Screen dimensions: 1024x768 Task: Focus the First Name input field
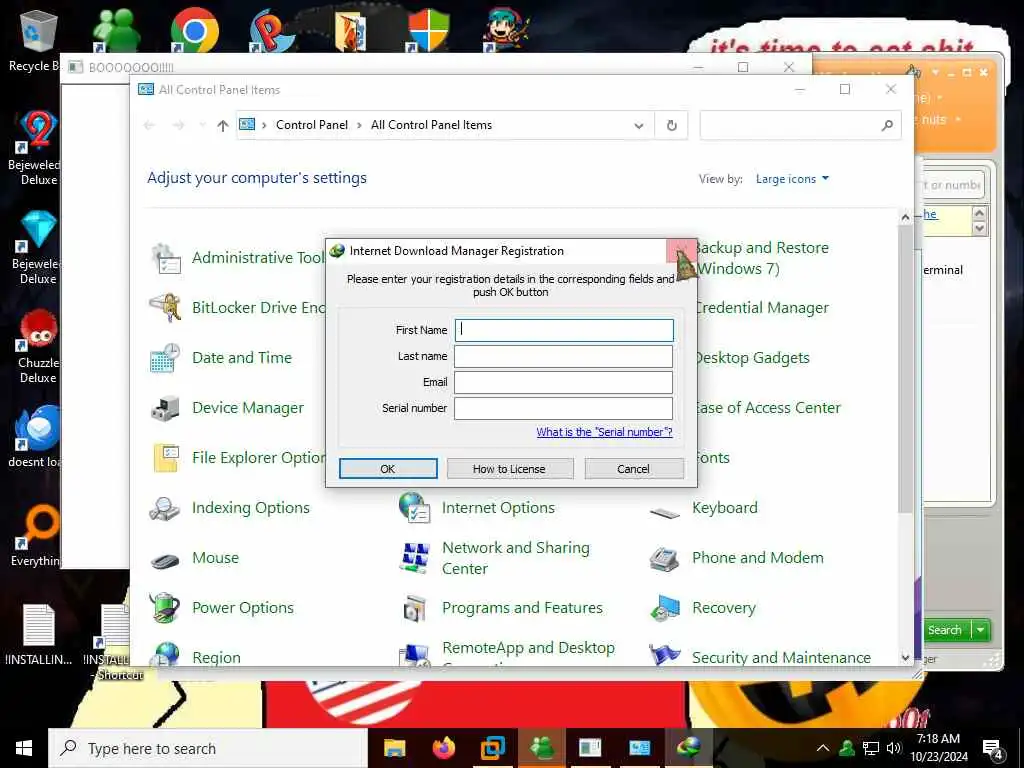(x=564, y=330)
